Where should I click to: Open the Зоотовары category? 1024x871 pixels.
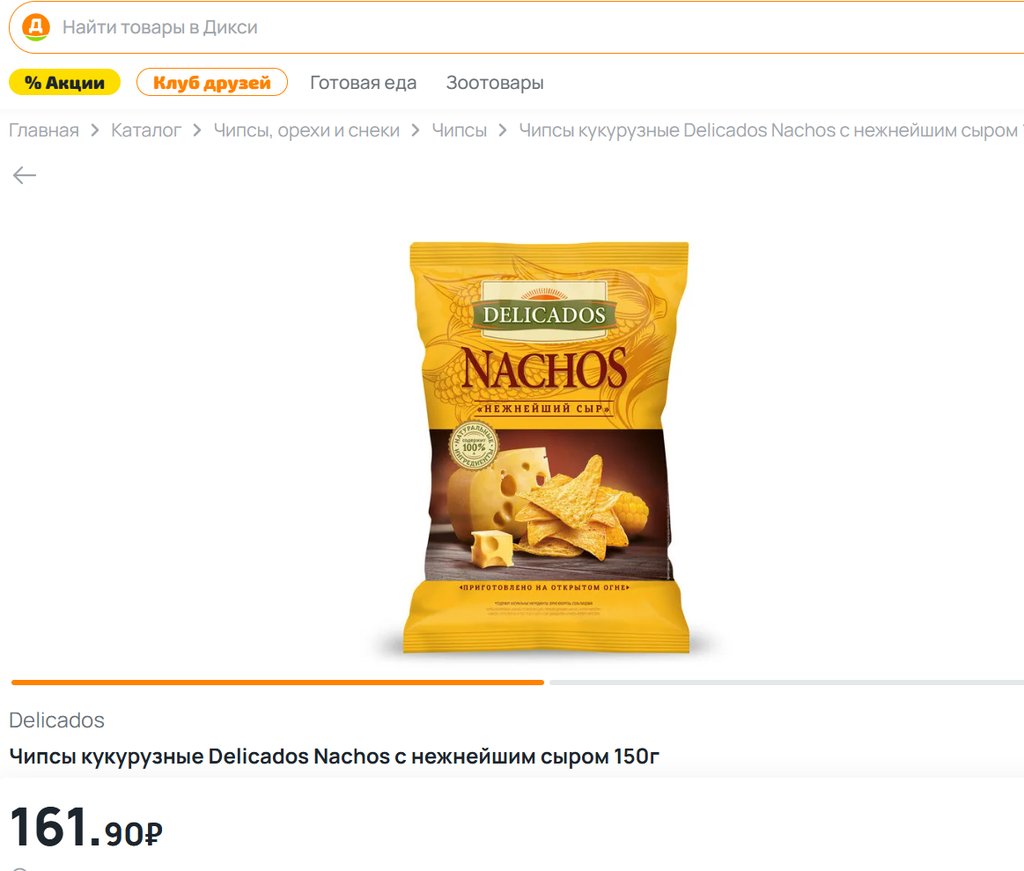tap(495, 83)
